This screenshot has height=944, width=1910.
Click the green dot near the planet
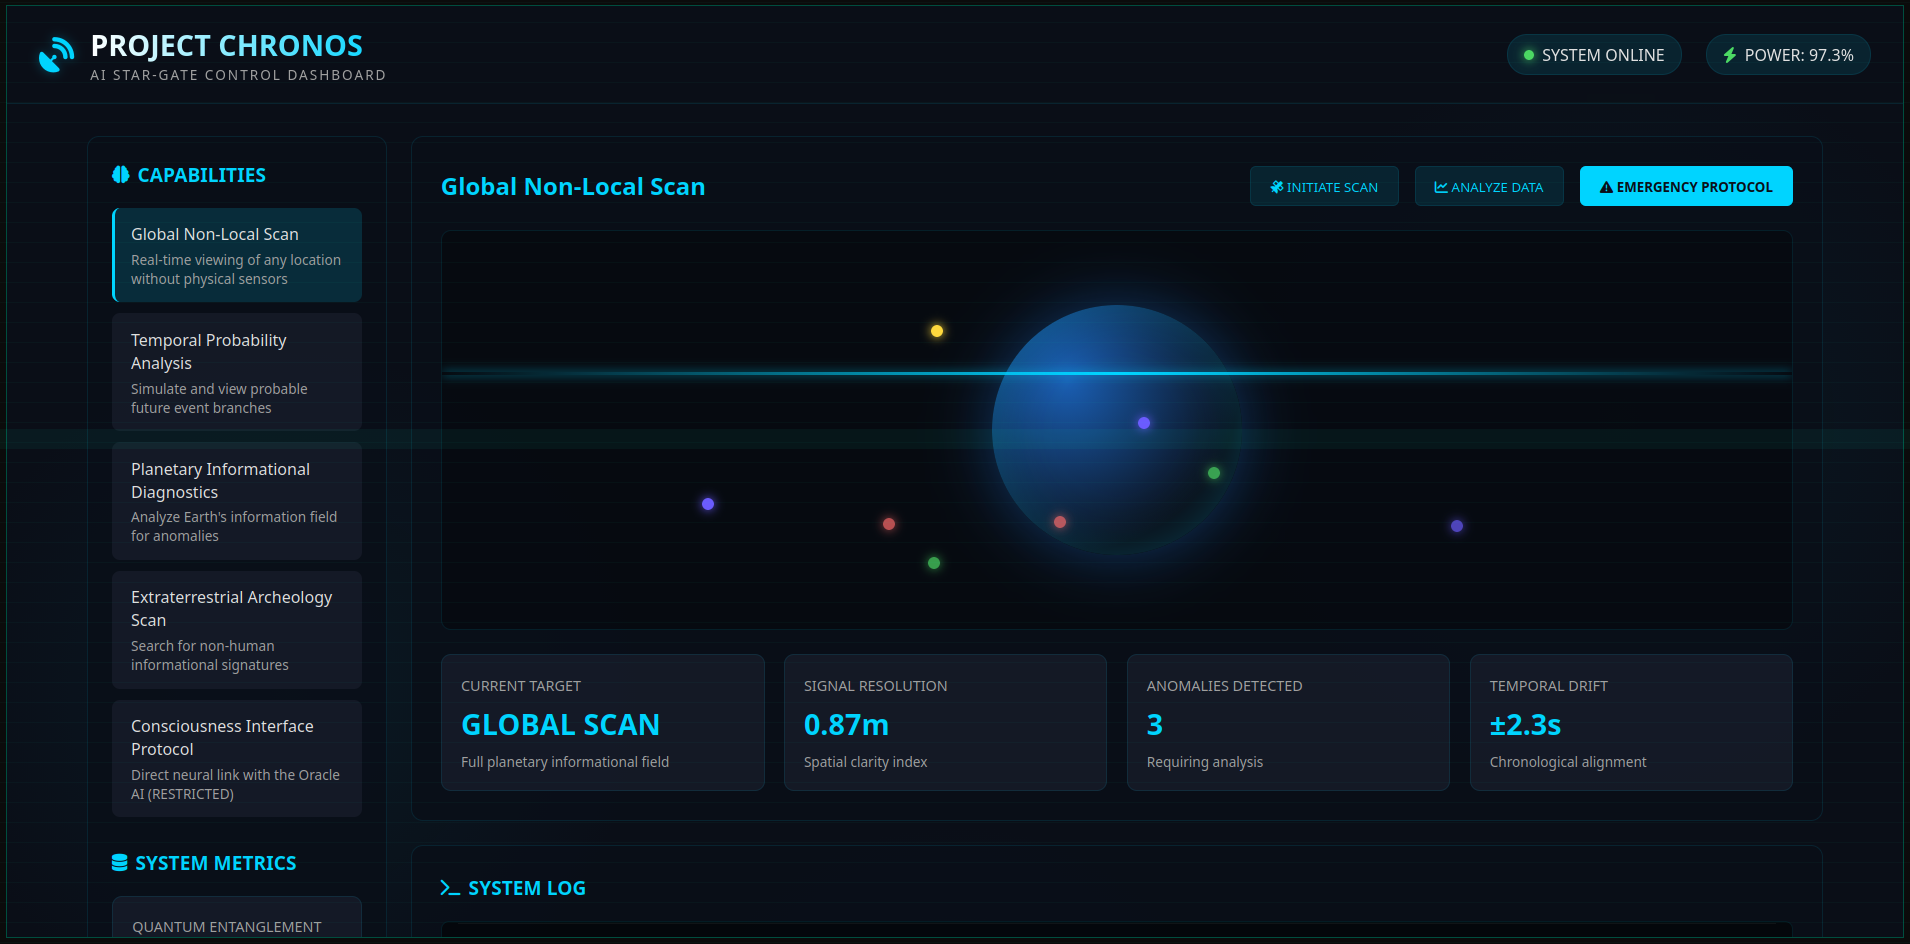(x=1214, y=471)
